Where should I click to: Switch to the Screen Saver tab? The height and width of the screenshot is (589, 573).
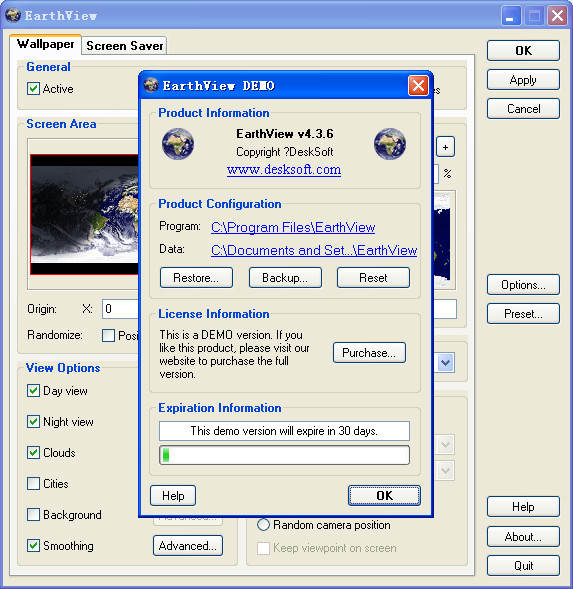click(x=124, y=45)
